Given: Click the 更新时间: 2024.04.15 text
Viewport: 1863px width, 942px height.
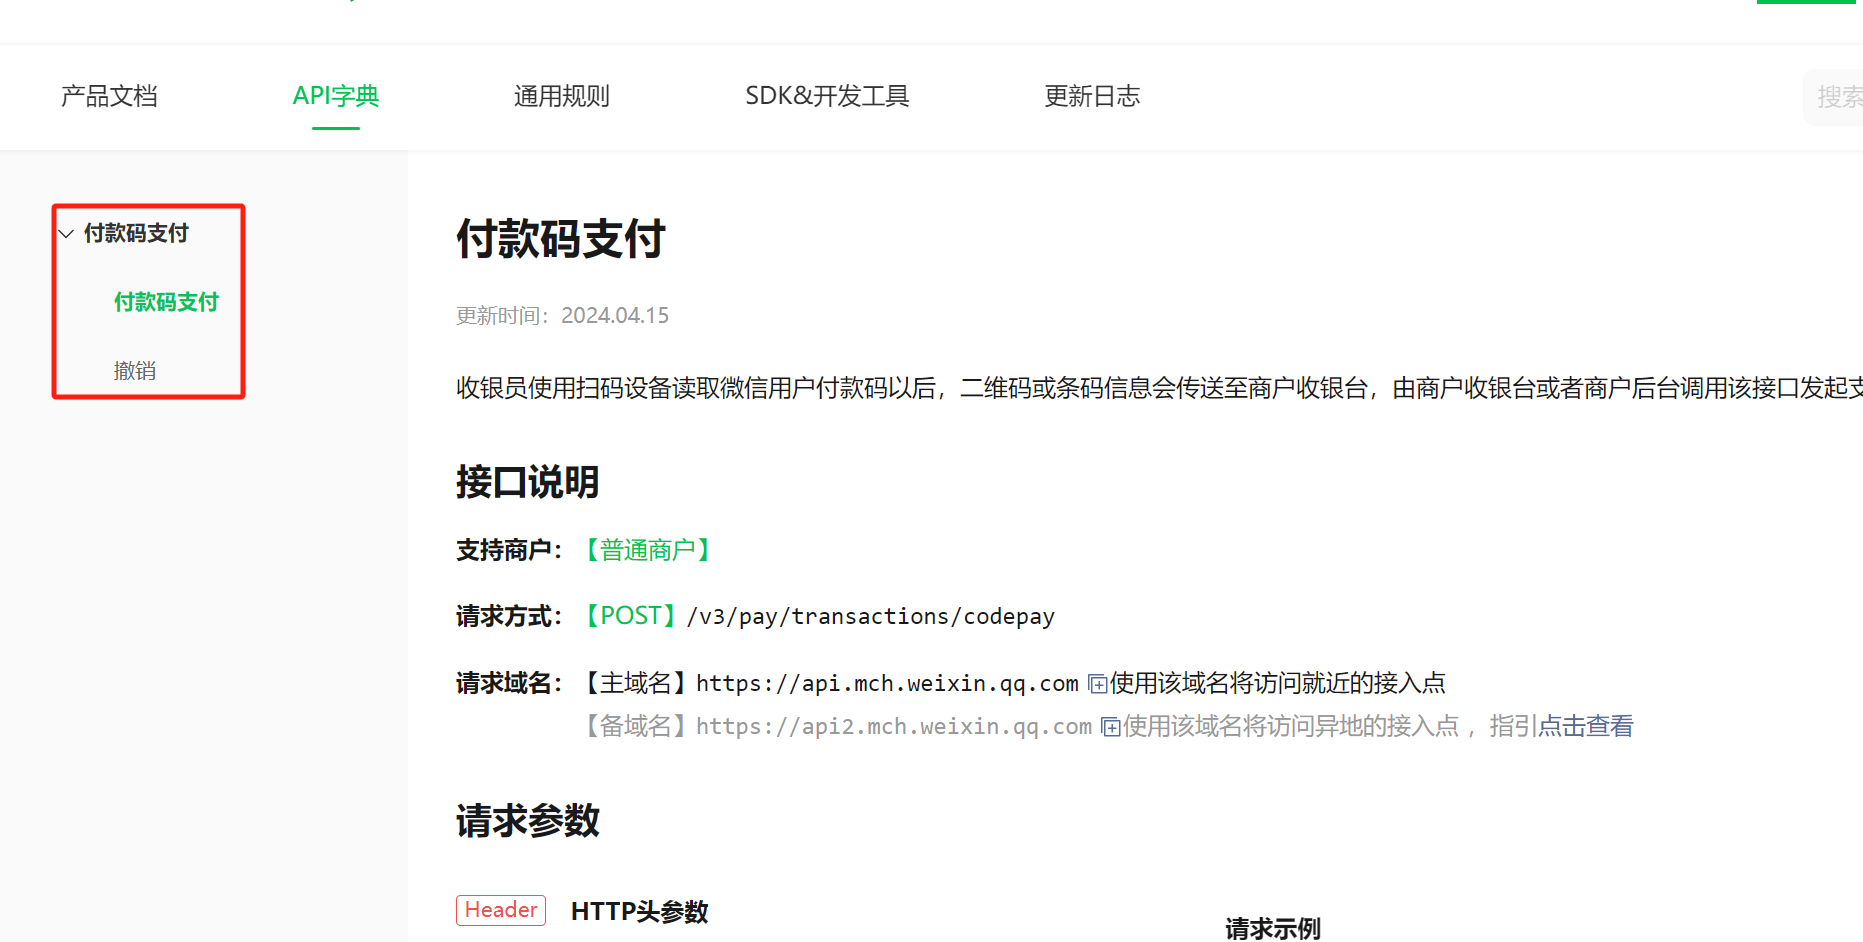Looking at the screenshot, I should (563, 316).
